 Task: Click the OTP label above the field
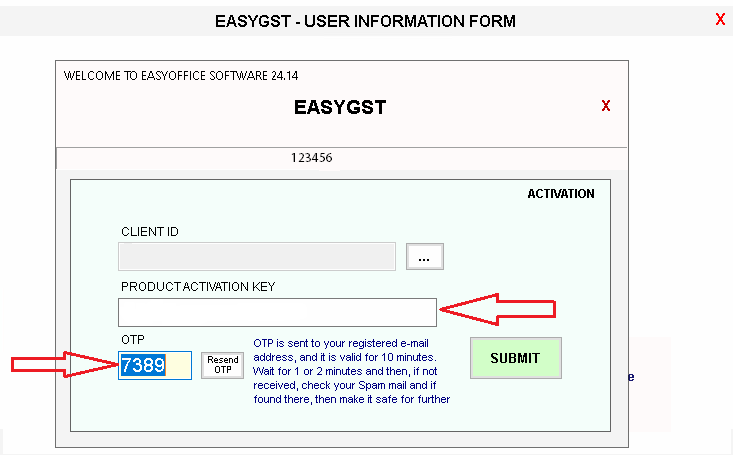[x=133, y=340]
